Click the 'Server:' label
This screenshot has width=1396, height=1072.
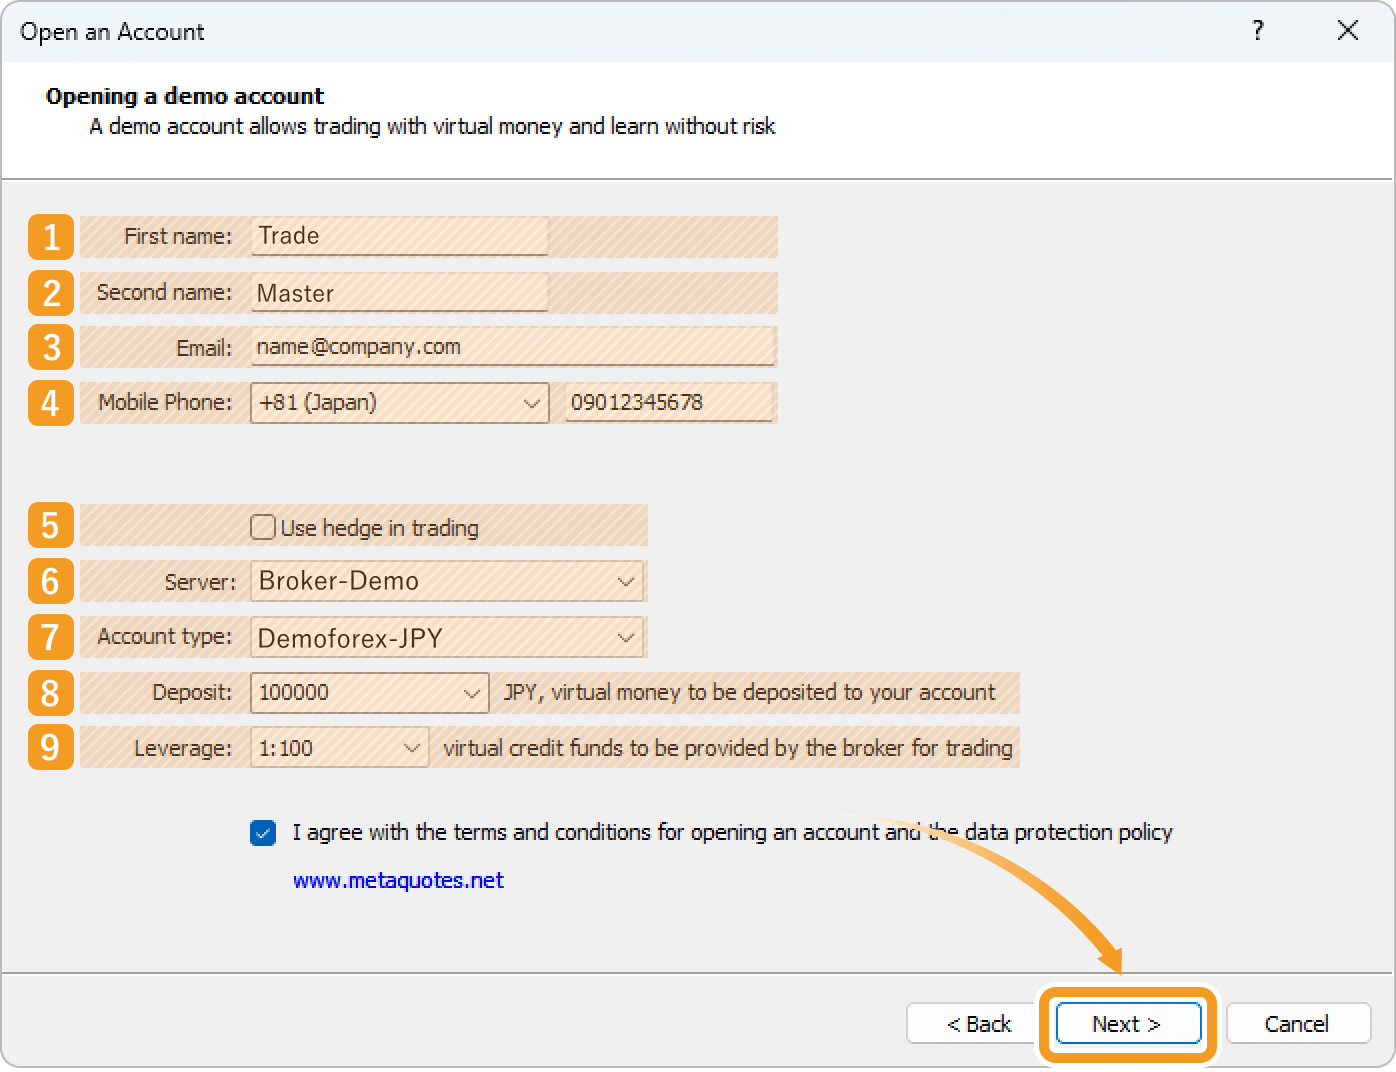(x=200, y=582)
